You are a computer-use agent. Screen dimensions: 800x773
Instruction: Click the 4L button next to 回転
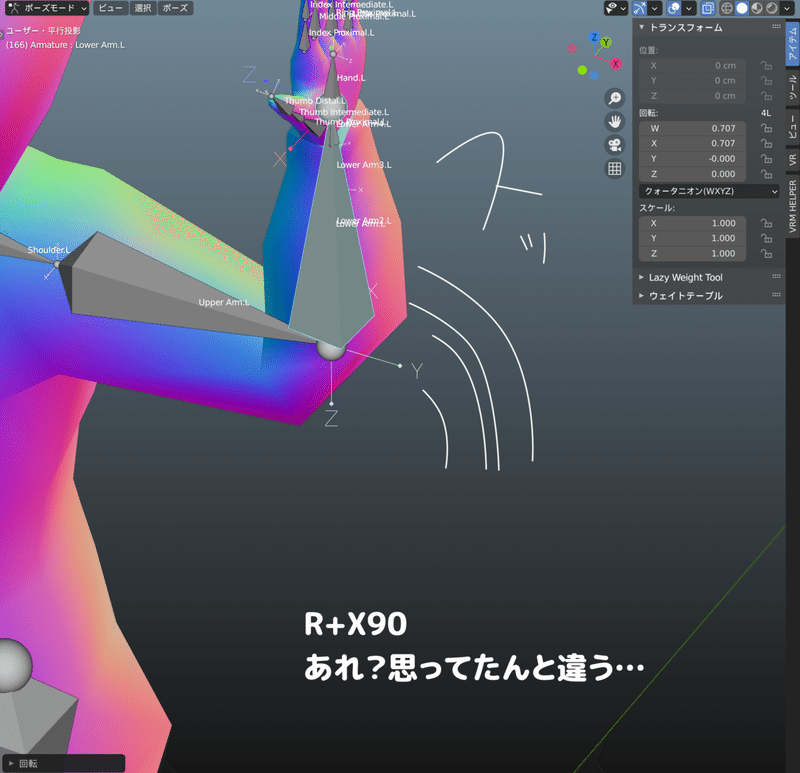(x=765, y=114)
